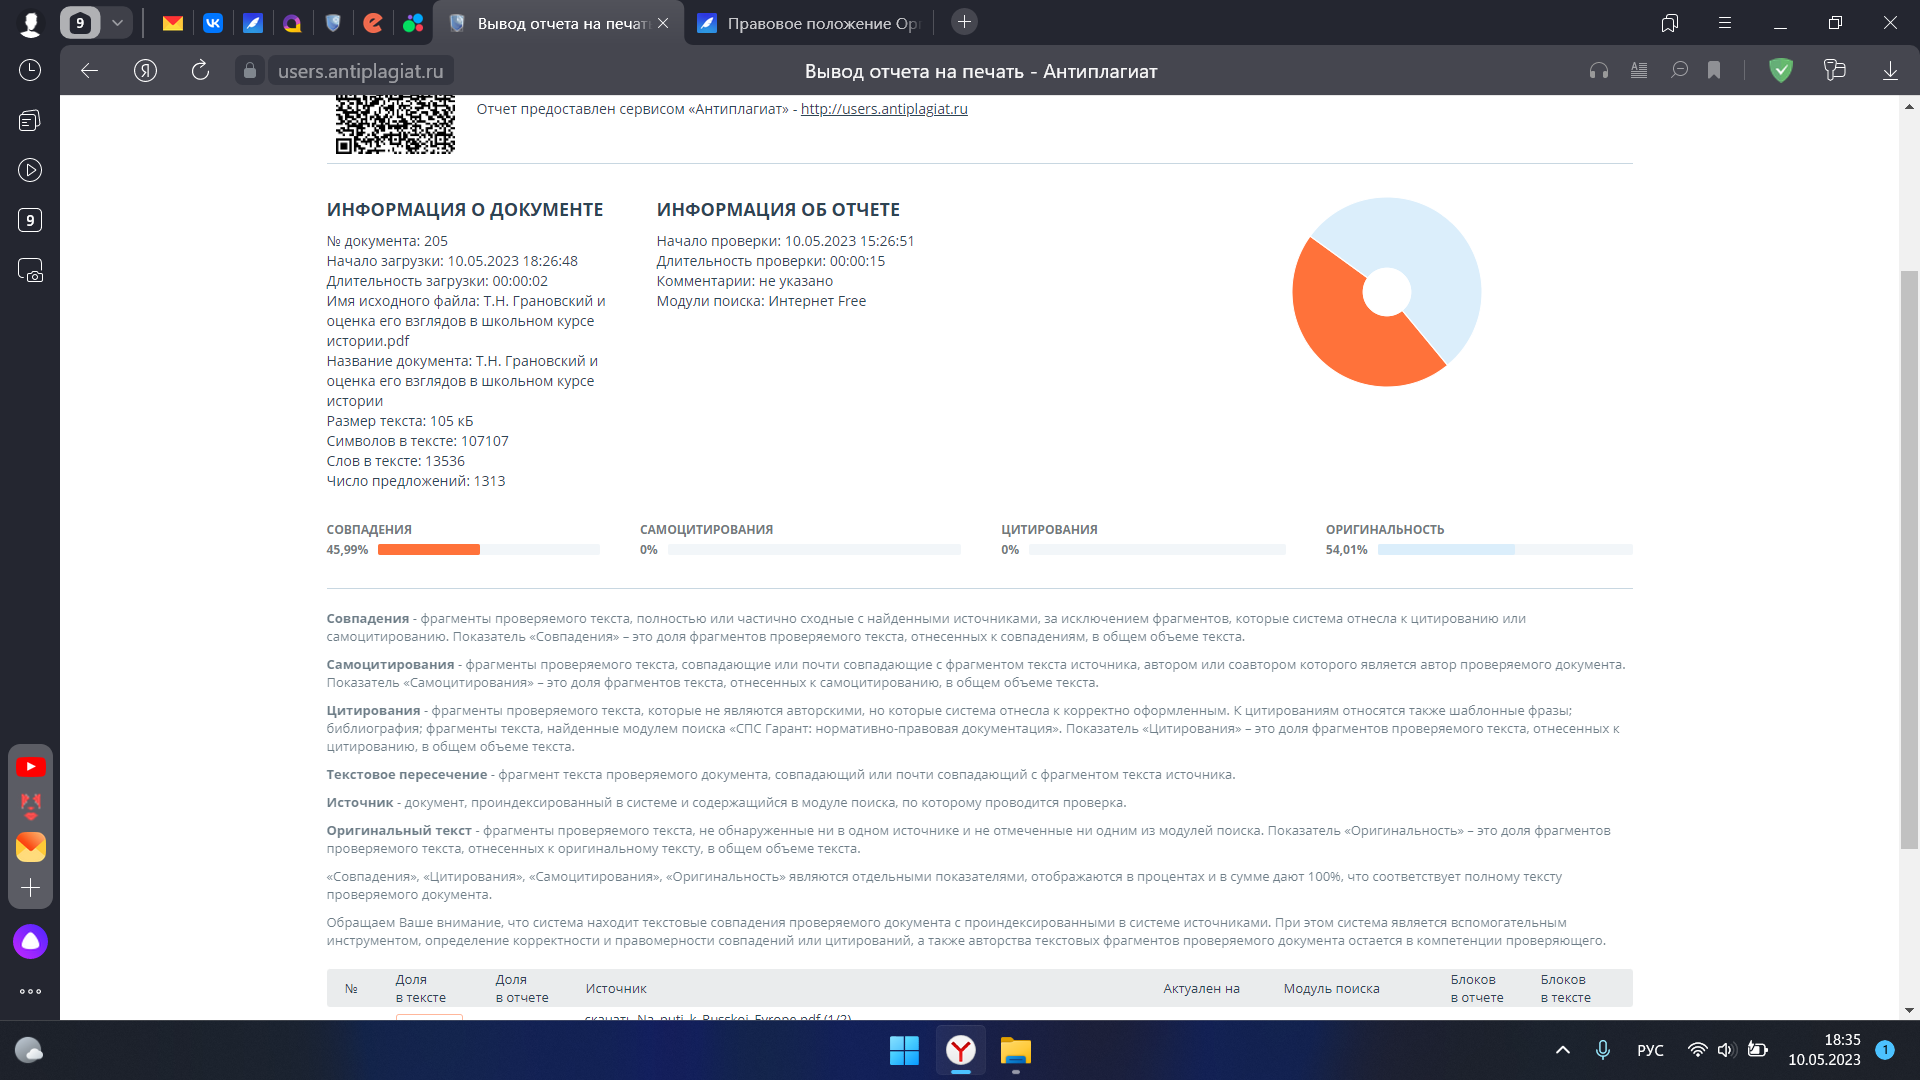This screenshot has height=1080, width=1920.
Task: Open the password manager toolbar icon
Action: click(1836, 70)
